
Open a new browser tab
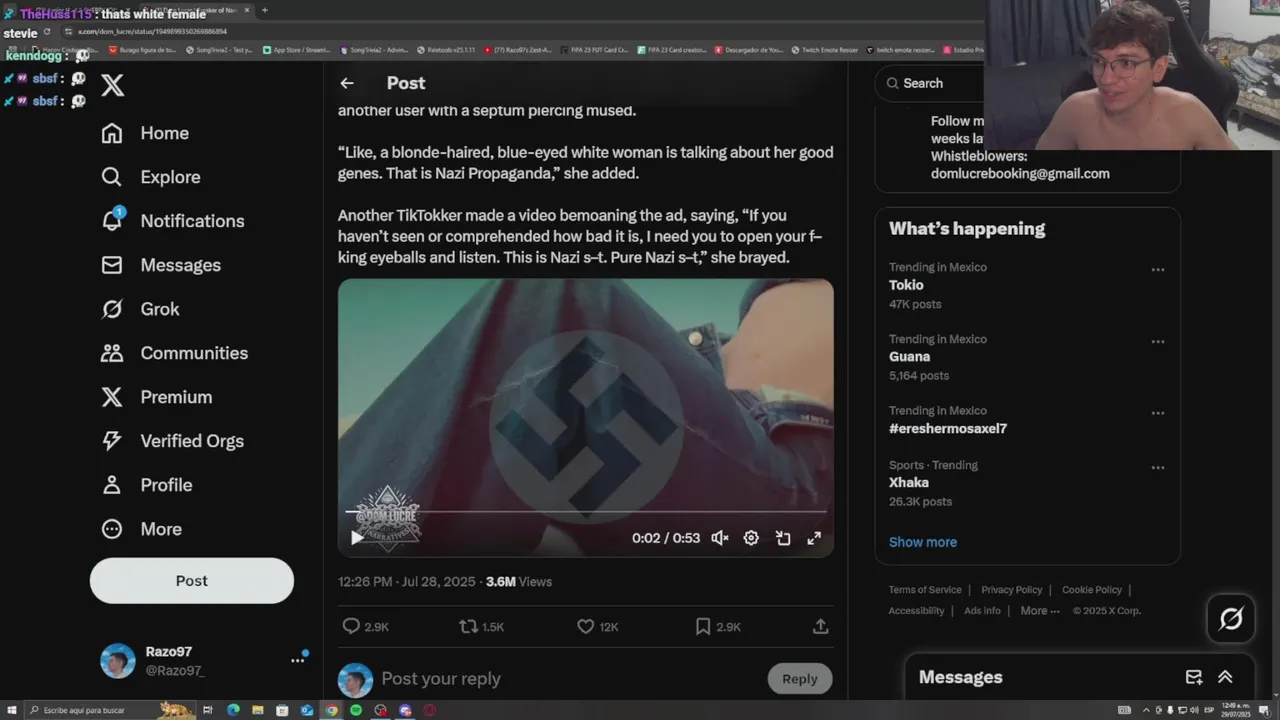[x=264, y=10]
